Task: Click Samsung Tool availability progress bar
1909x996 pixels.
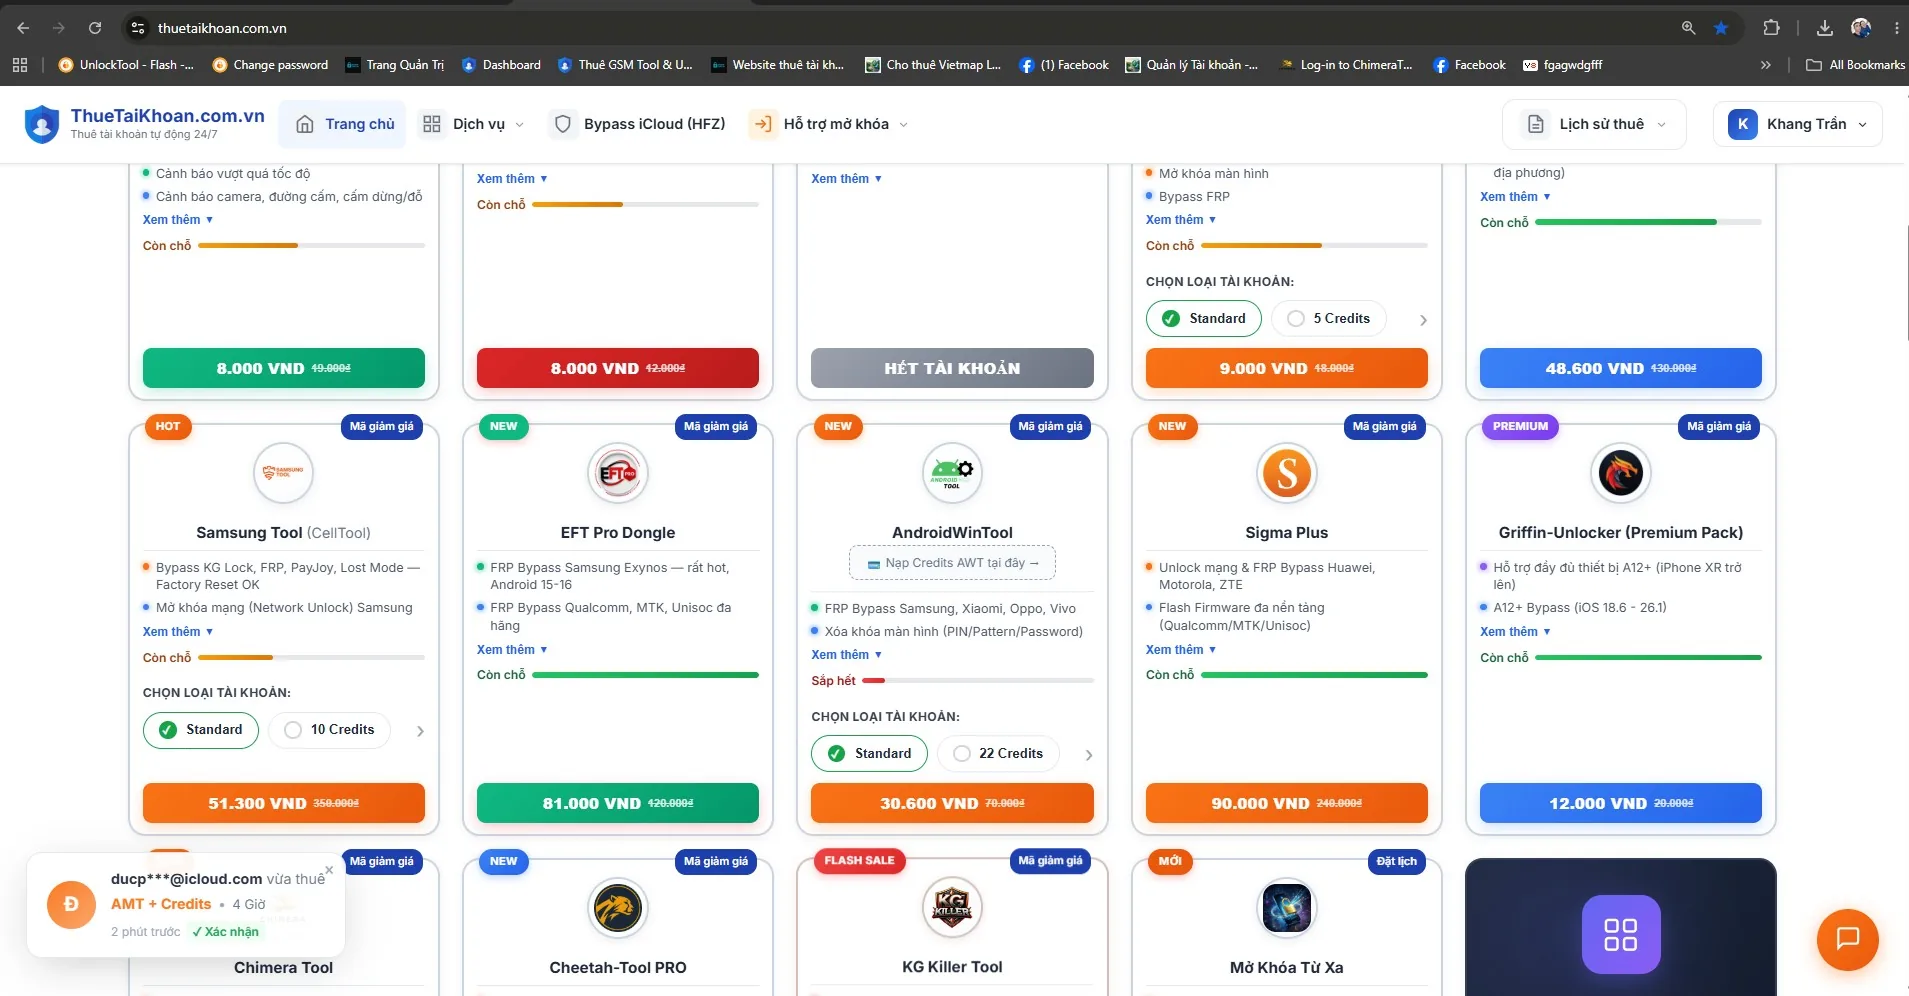Action: tap(311, 658)
